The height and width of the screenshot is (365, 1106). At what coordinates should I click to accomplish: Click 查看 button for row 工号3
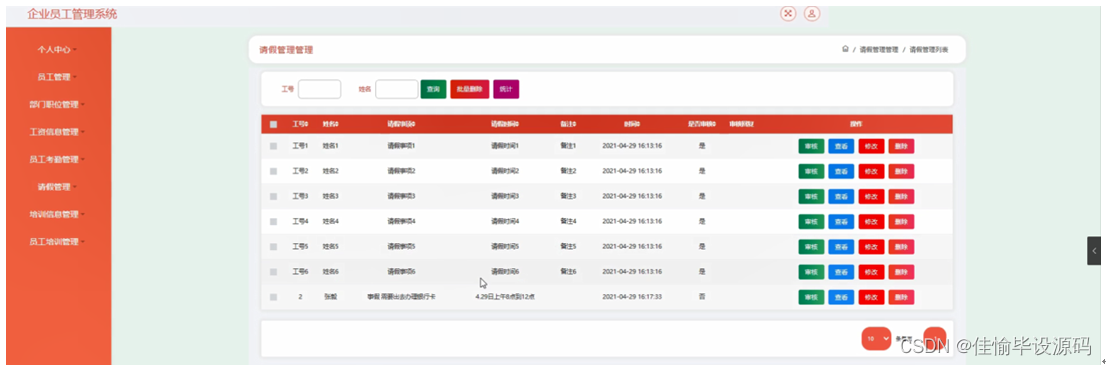[x=841, y=196]
